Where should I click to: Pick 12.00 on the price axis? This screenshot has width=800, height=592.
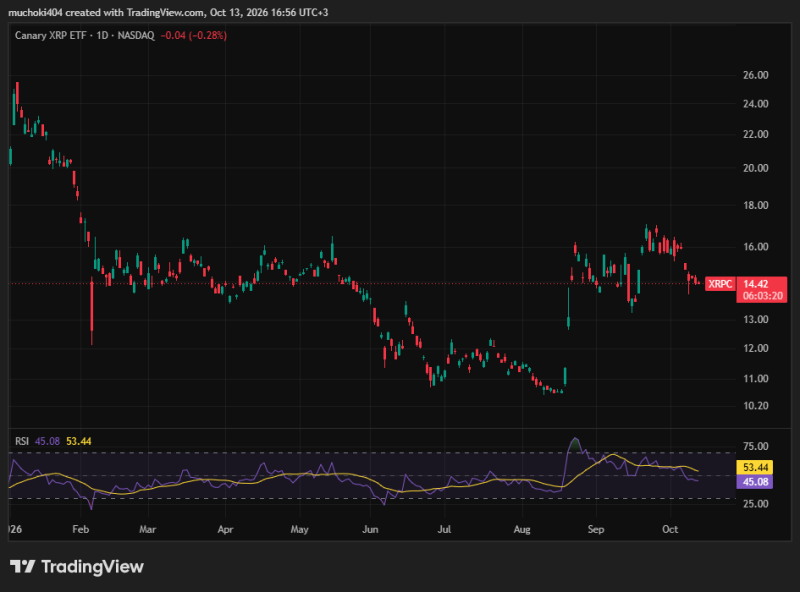coord(756,348)
